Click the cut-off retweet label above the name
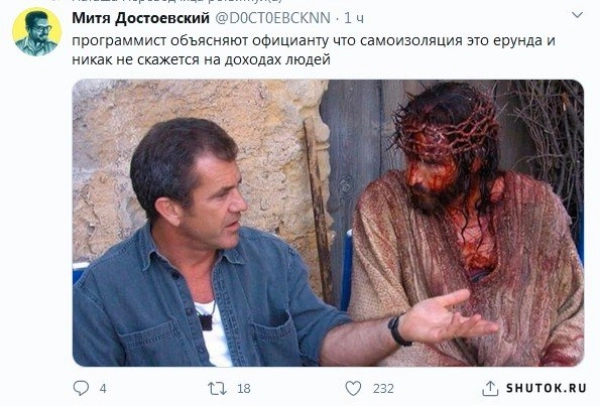Image resolution: width=600 pixels, height=406 pixels. 176,1
